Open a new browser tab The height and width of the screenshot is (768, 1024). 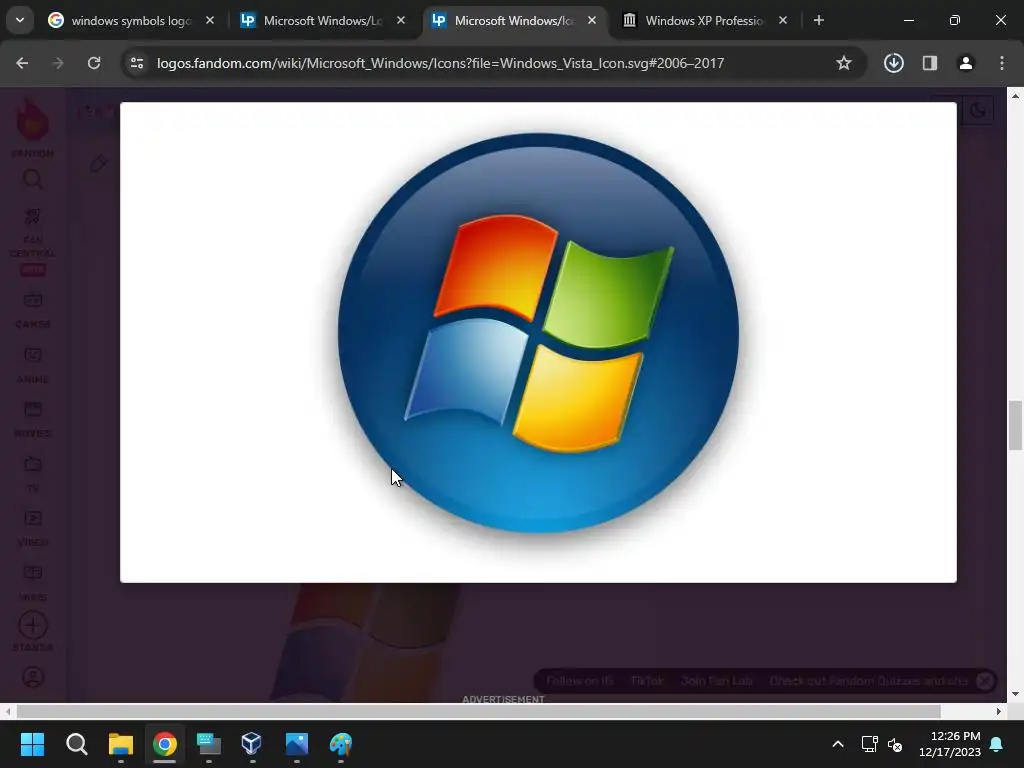point(818,20)
